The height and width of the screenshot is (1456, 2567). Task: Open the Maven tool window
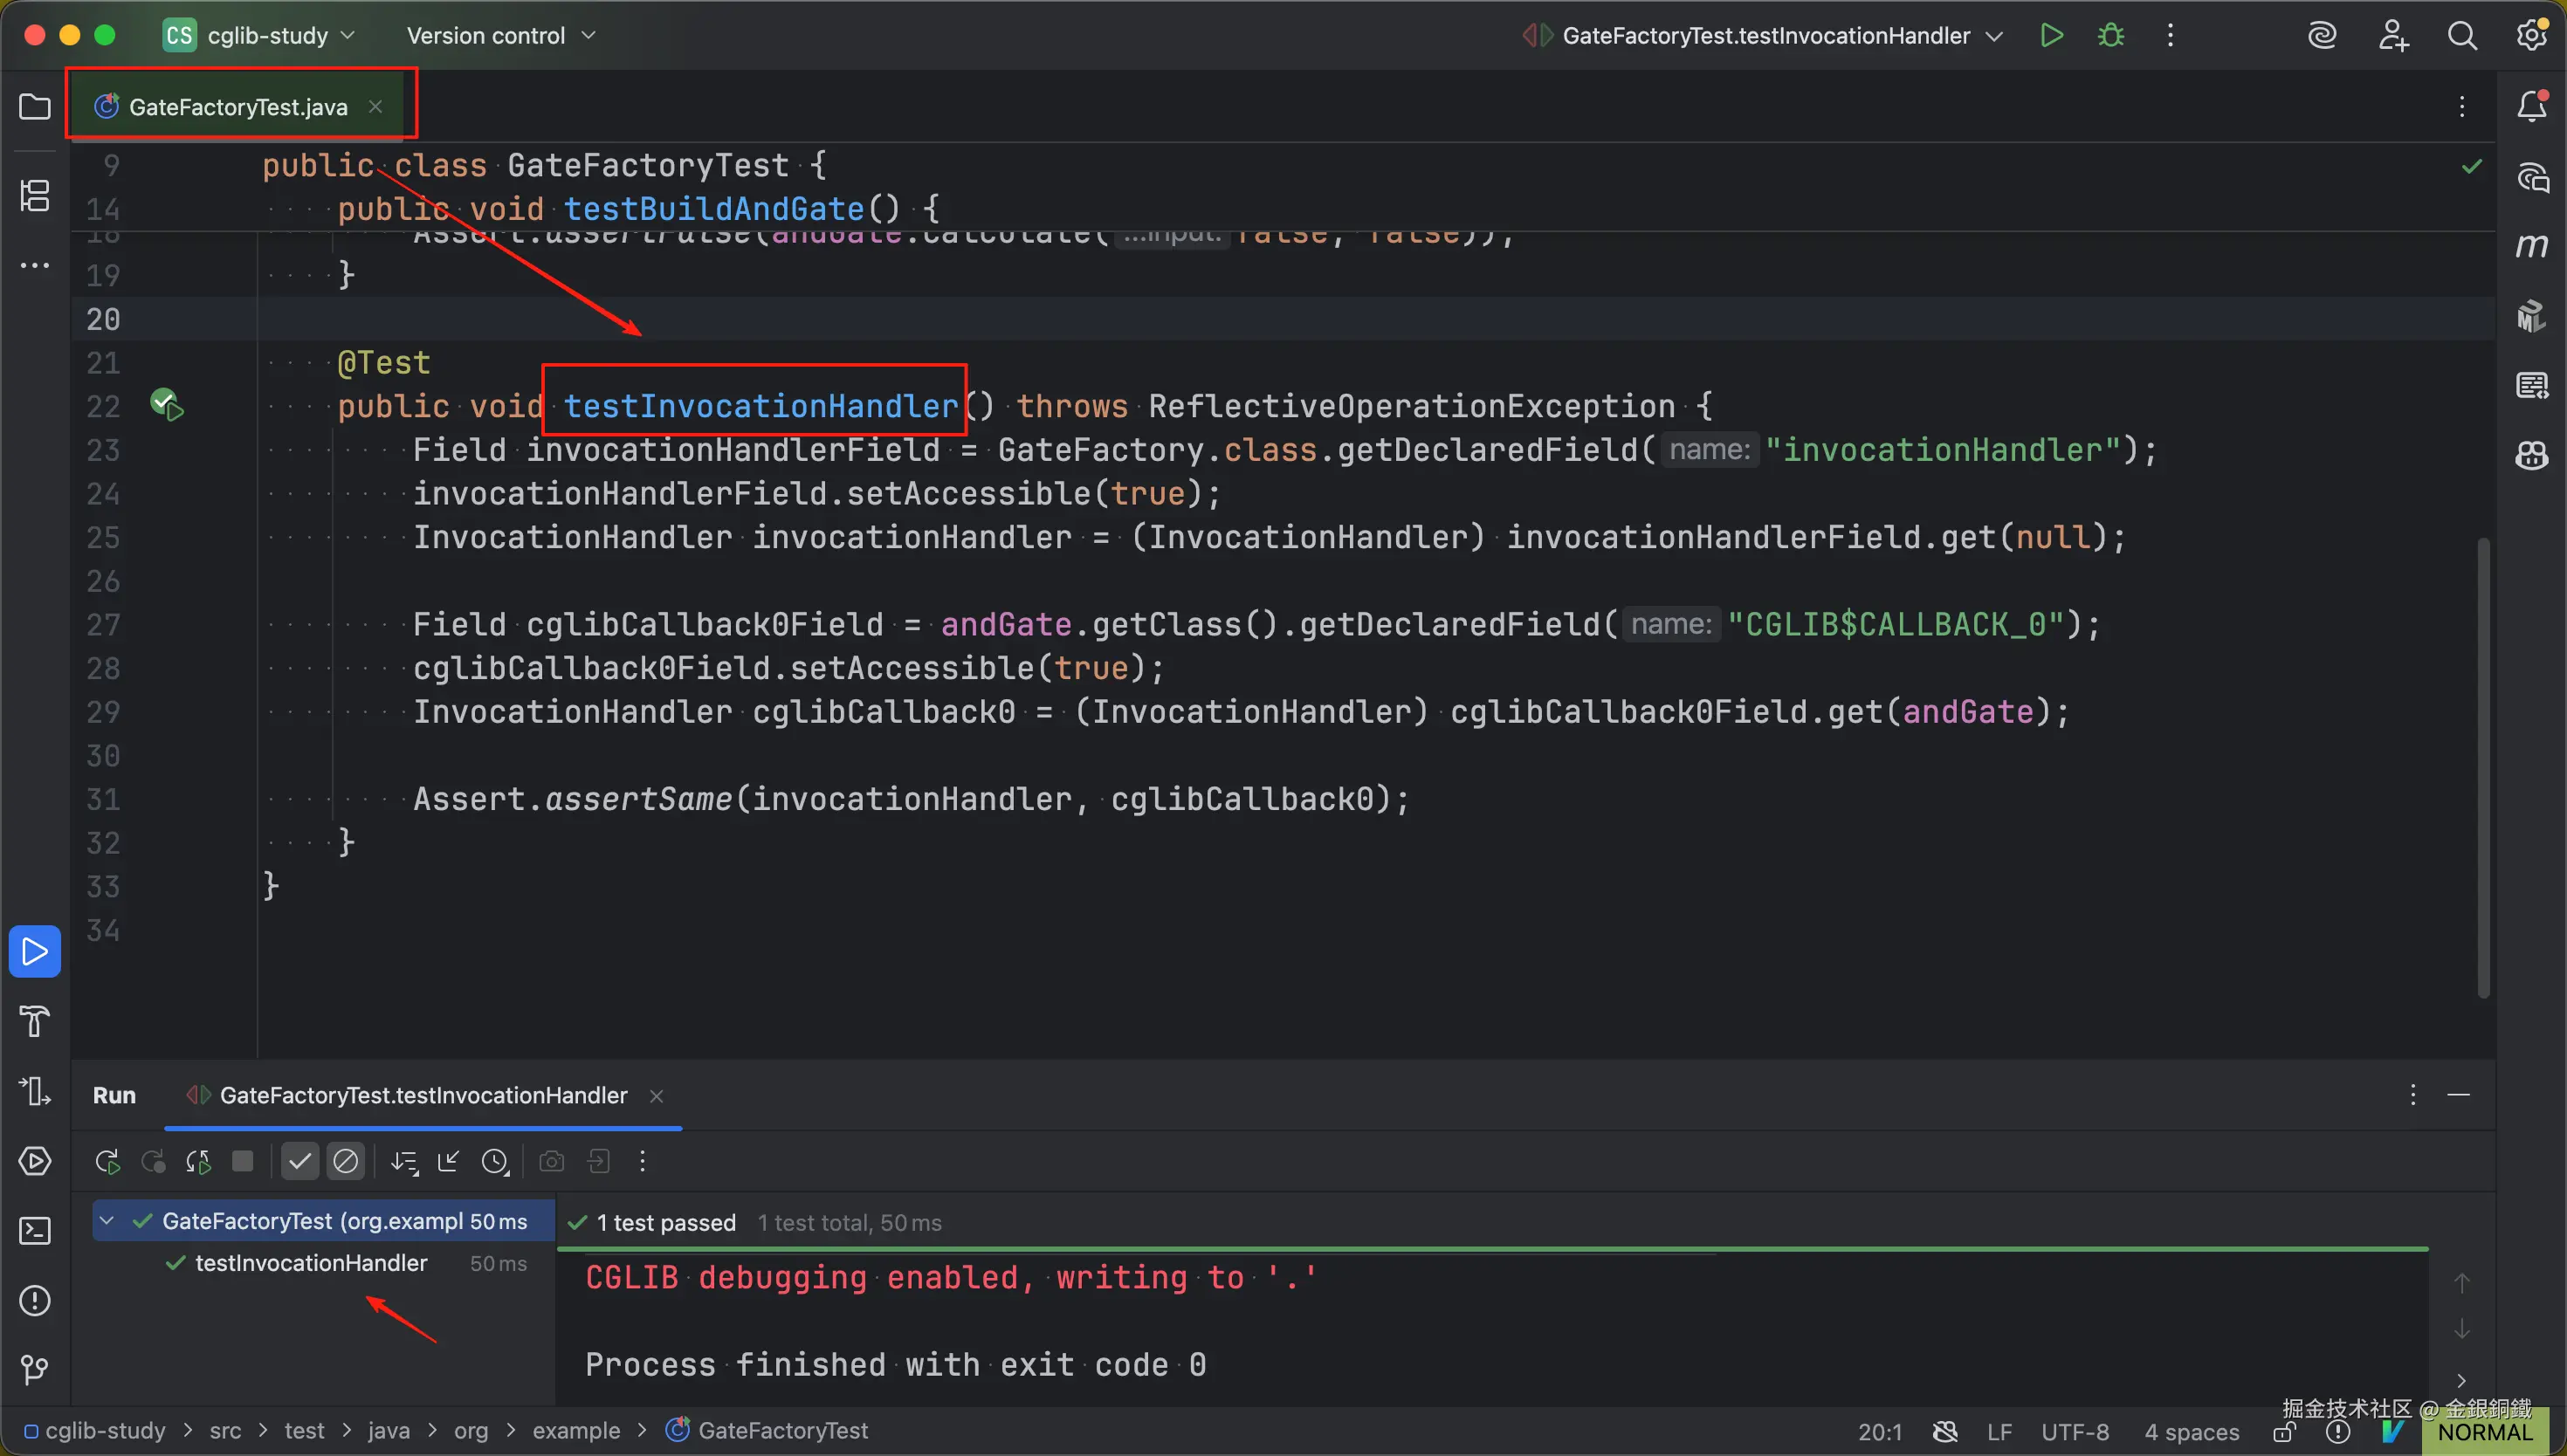pos(2531,246)
